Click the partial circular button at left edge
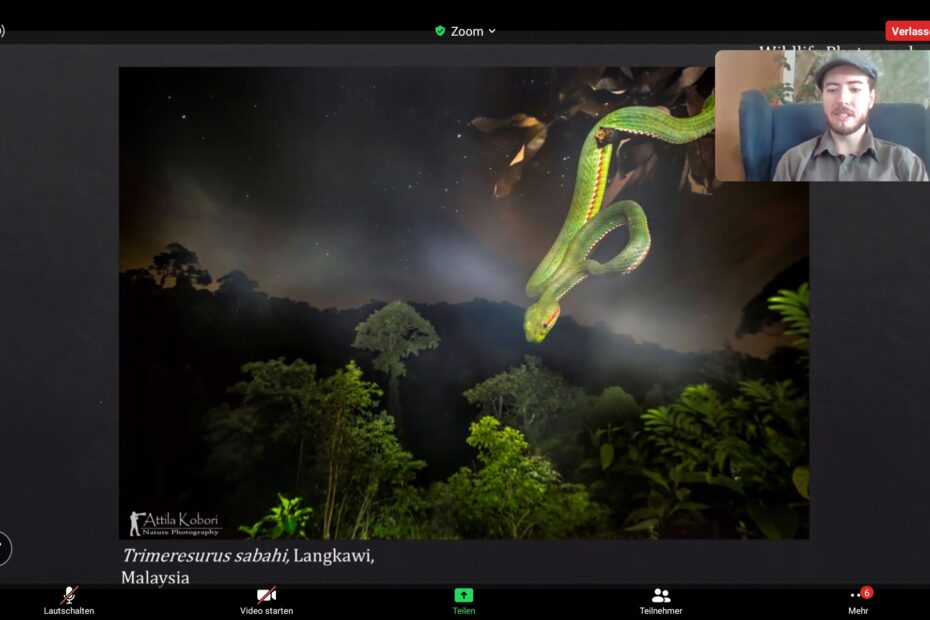 3,548
